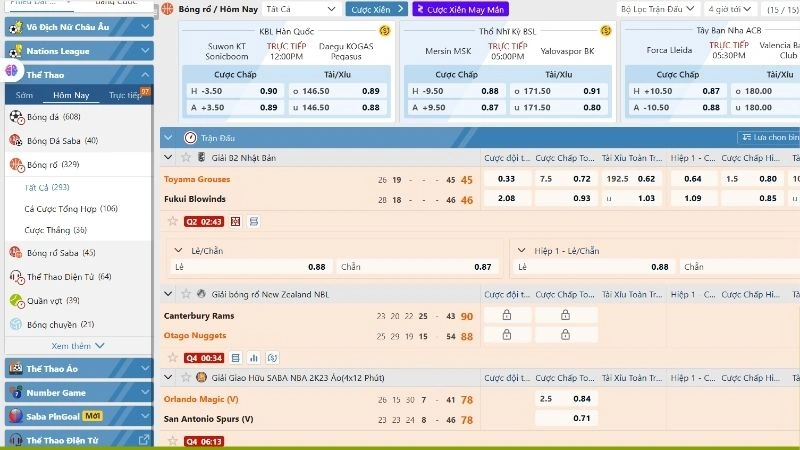Select Cá Cược Tổng Hợp (106)
Viewport: 800px width, 450px height.
point(71,209)
